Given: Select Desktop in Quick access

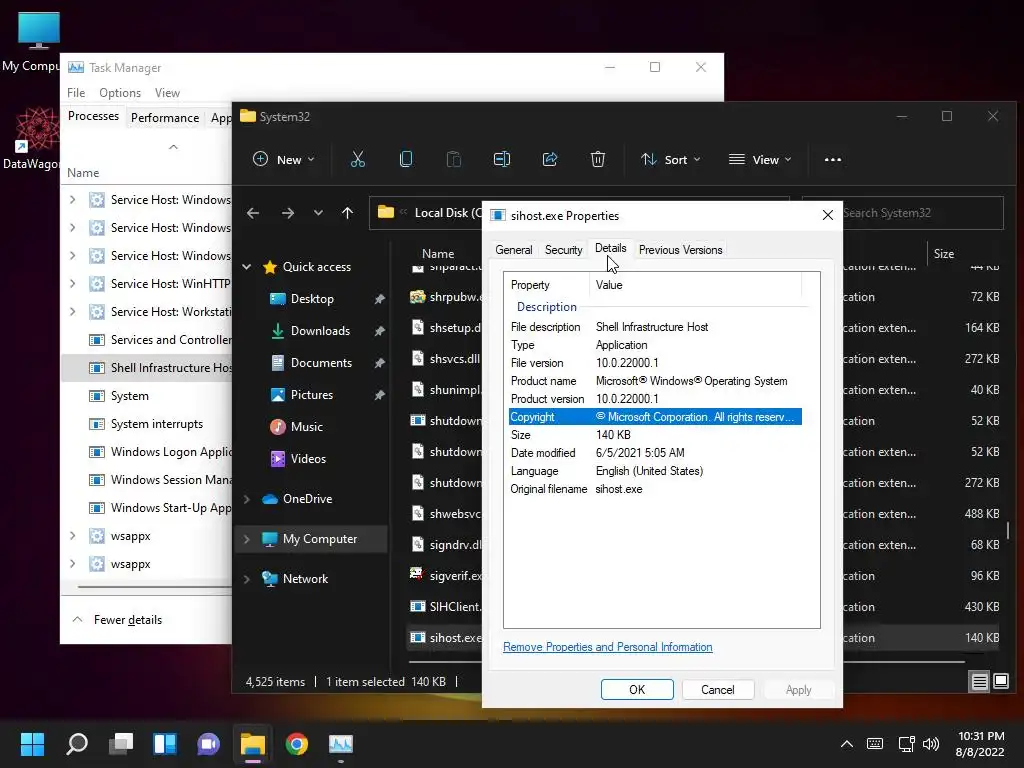Looking at the screenshot, I should (312, 299).
